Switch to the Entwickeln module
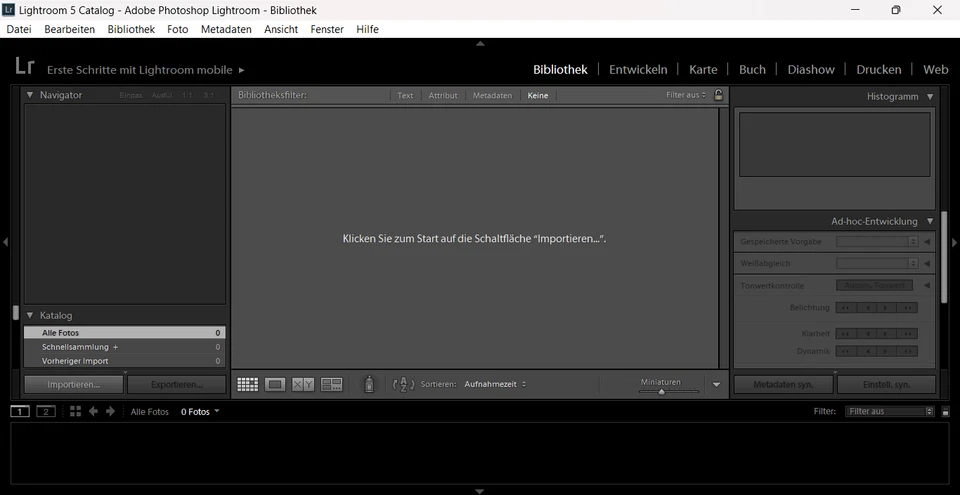Image resolution: width=960 pixels, height=495 pixels. (638, 69)
